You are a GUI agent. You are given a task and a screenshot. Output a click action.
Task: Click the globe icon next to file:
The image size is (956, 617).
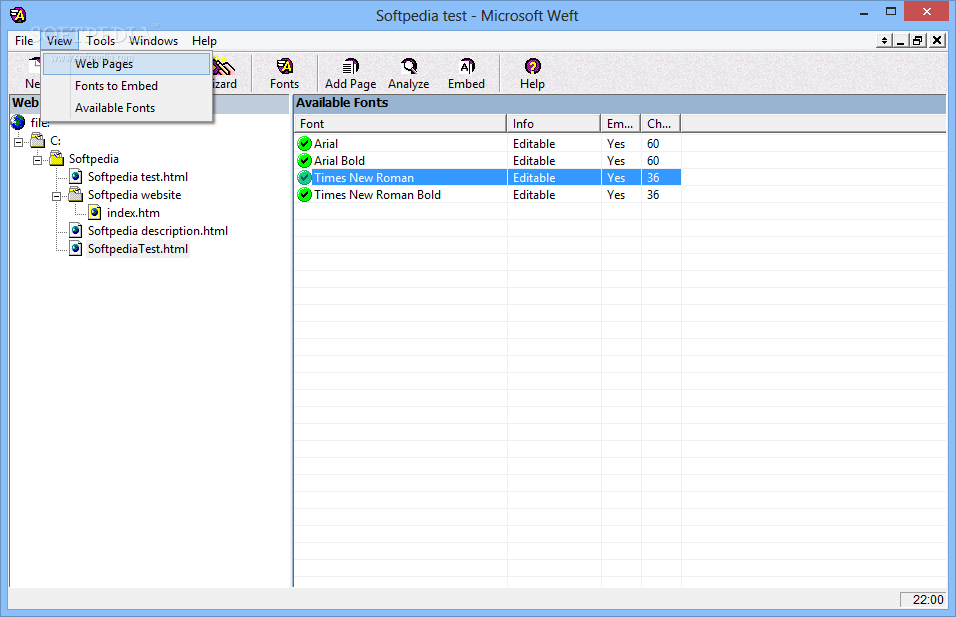point(18,123)
